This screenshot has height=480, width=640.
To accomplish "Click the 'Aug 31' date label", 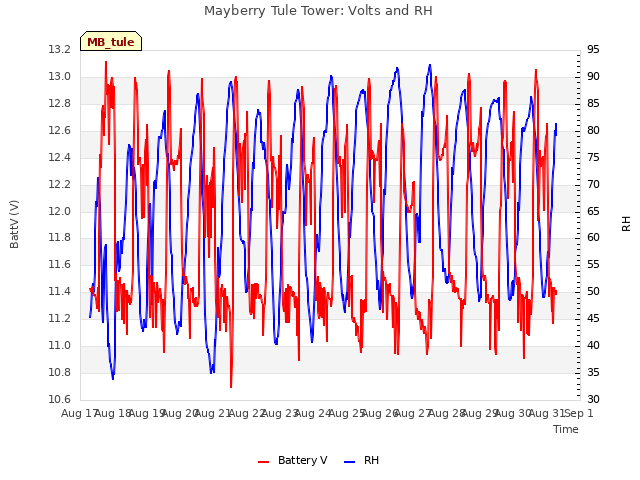I will (546, 413).
